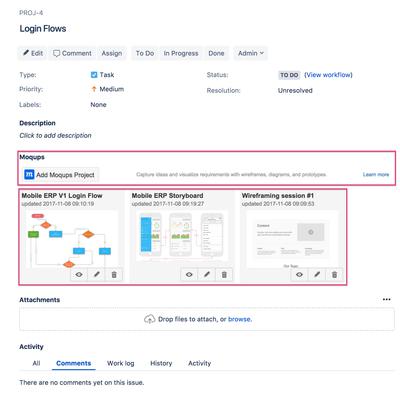Click the Medium priority value
Screen dimensions: 400x393
(x=107, y=89)
